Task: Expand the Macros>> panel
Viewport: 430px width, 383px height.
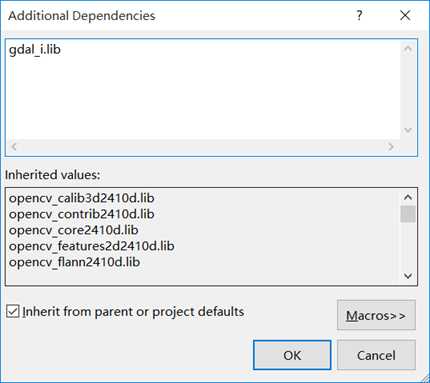Action: (x=376, y=315)
